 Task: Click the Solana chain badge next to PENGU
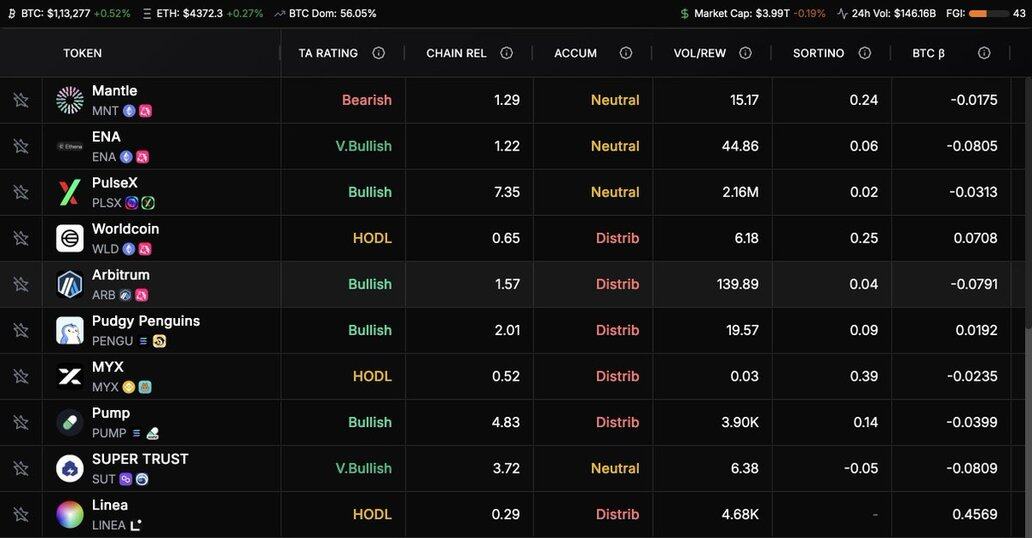143,341
